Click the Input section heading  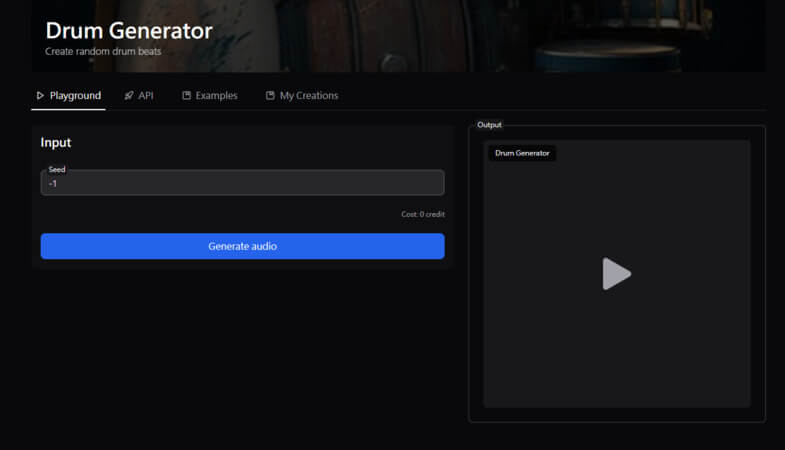56,143
